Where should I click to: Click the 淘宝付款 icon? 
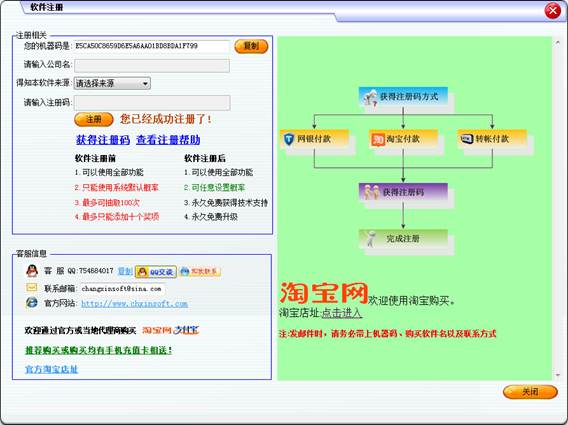[x=378, y=139]
